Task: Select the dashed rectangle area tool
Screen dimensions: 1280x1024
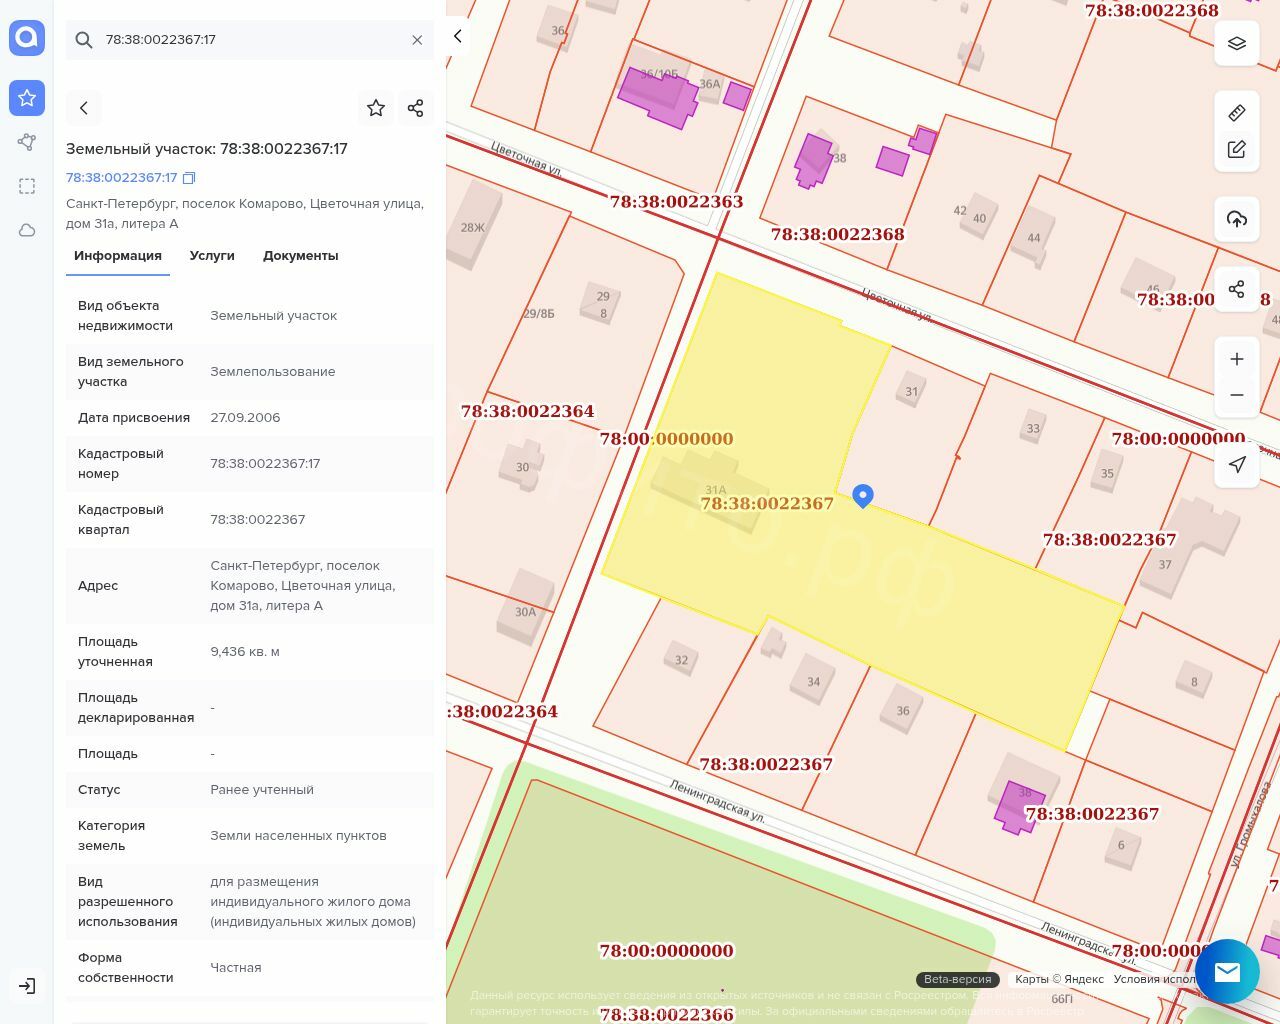Action: (x=27, y=186)
